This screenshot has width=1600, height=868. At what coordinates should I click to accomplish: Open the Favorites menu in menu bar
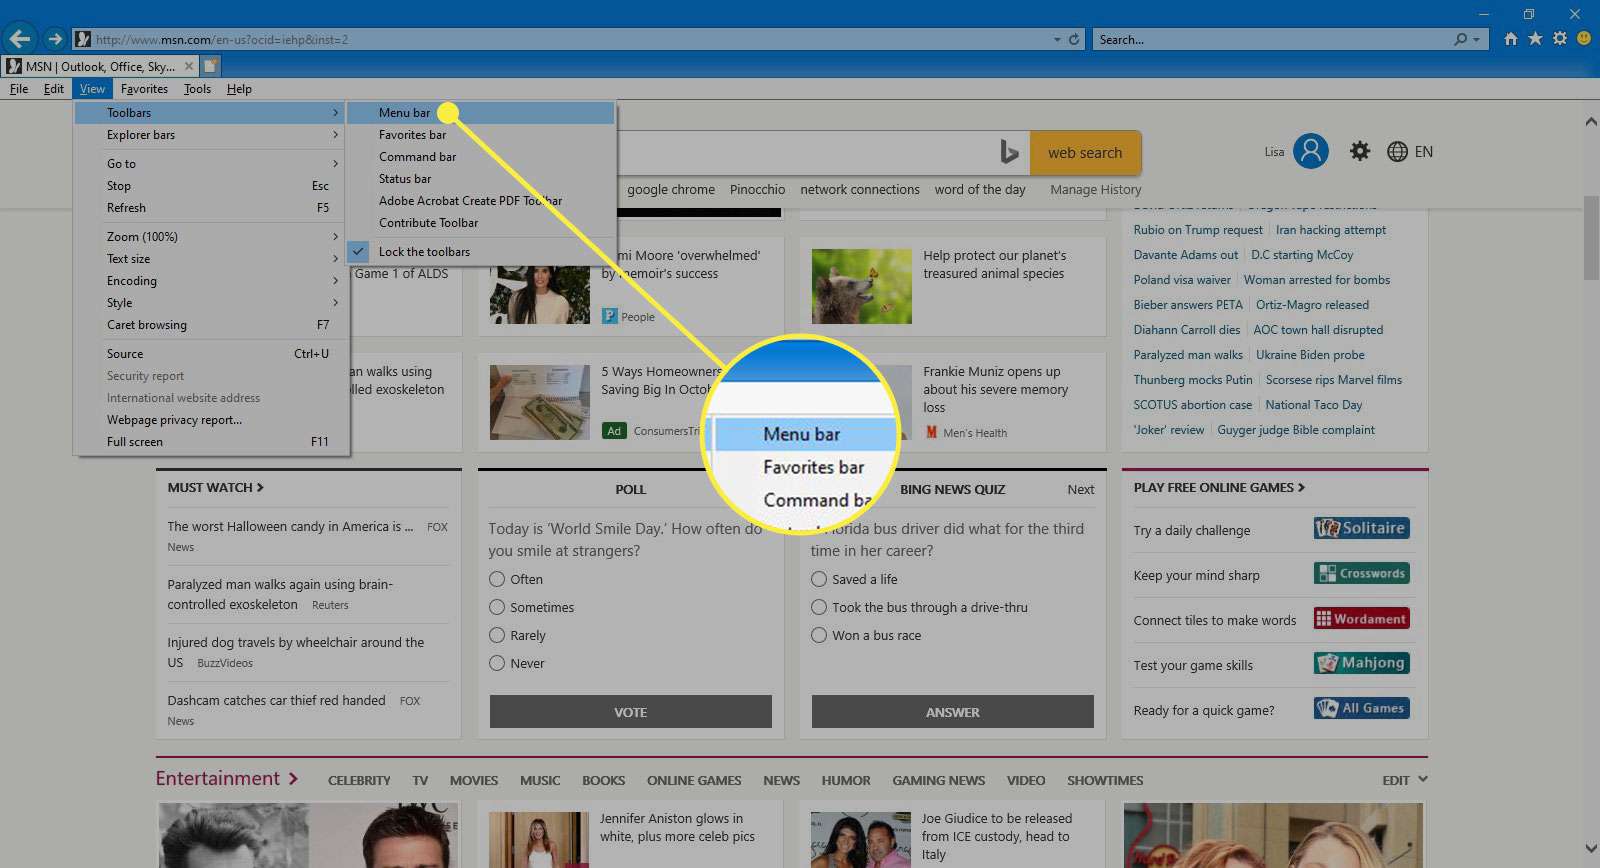tap(144, 89)
